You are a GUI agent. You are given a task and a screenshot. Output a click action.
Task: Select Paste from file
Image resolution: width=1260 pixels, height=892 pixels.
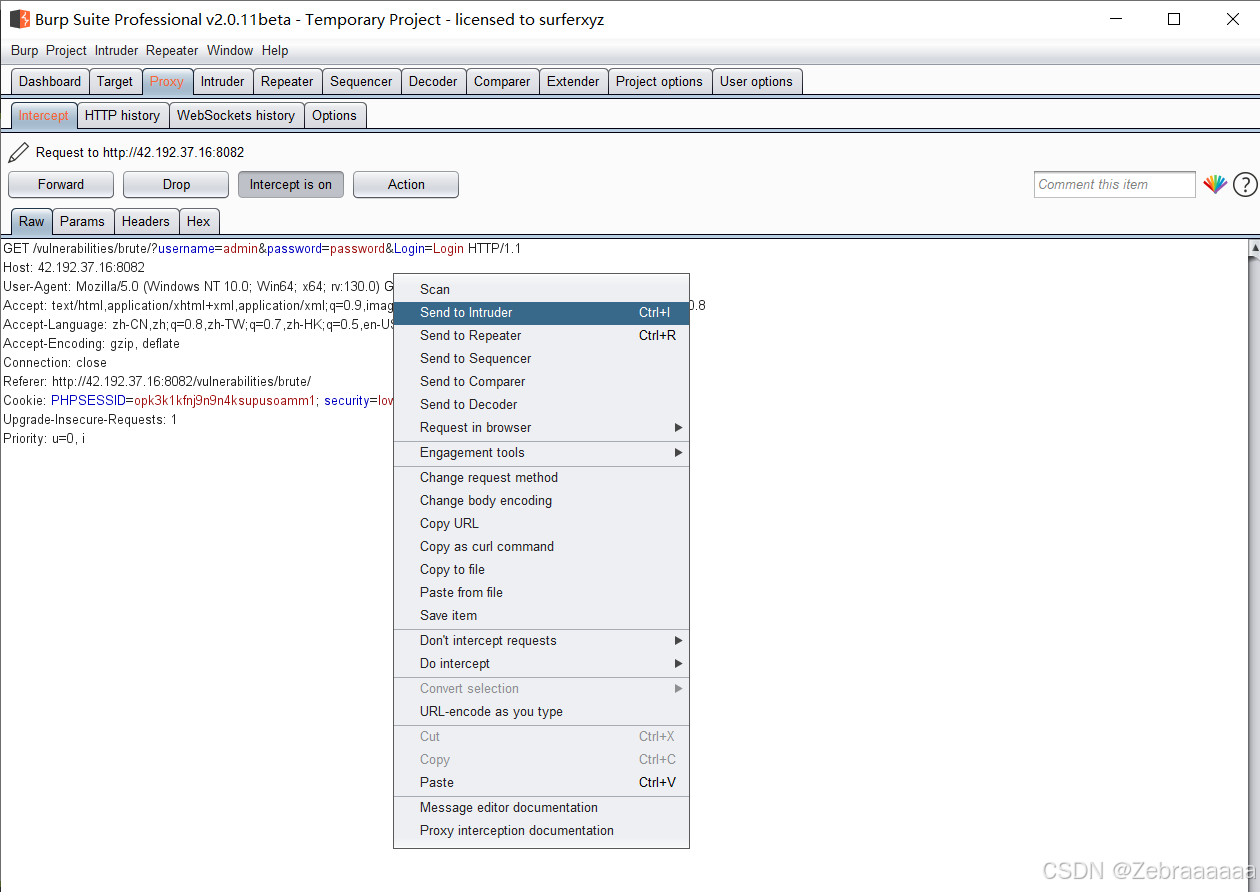541,592
